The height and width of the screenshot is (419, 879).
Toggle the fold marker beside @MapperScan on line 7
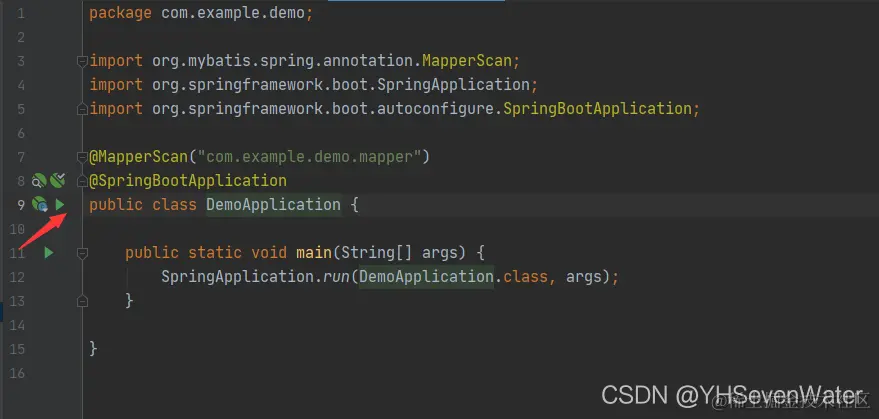coord(82,157)
